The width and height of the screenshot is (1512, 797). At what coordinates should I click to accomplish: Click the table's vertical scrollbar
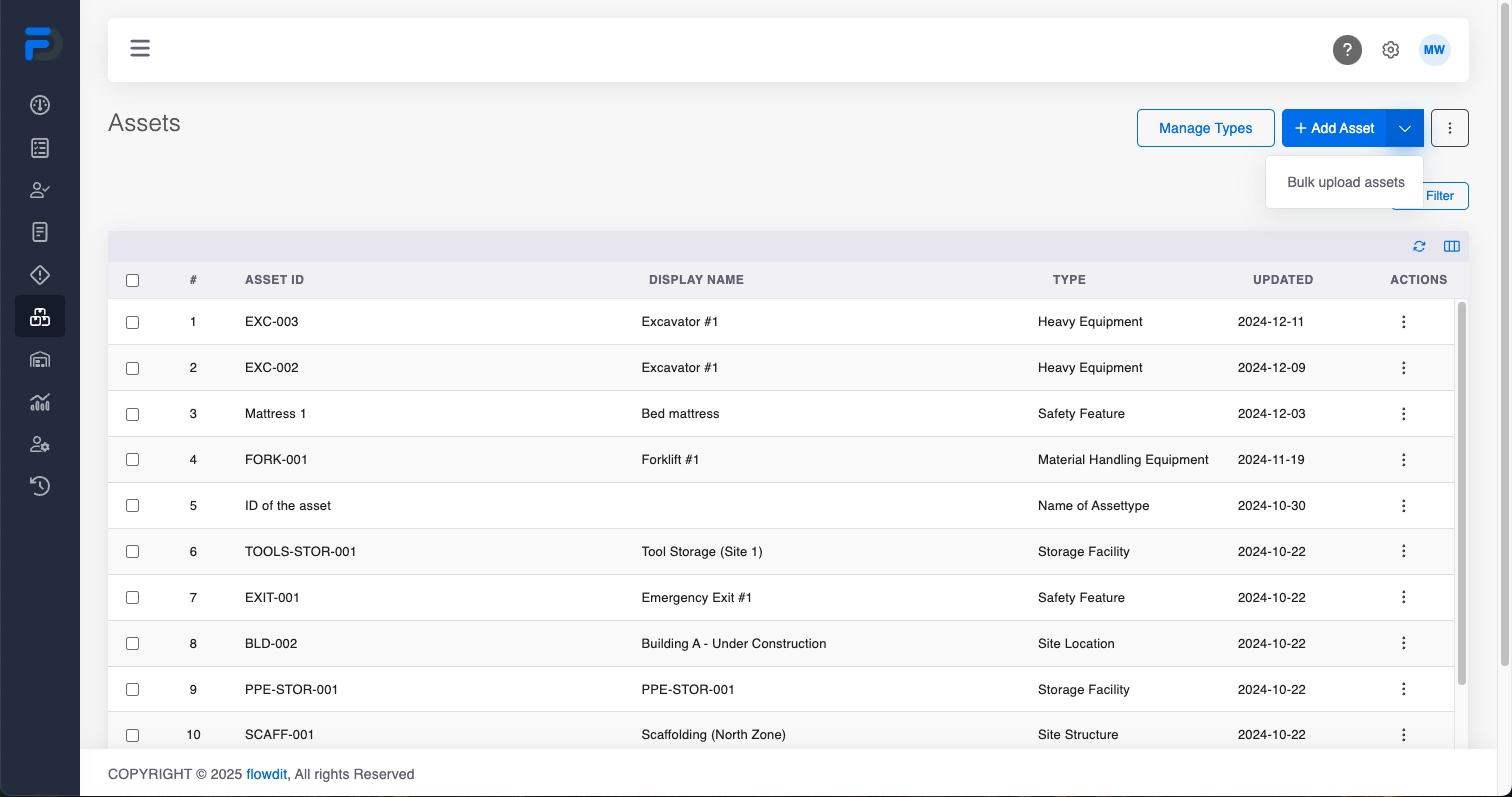pos(1461,492)
